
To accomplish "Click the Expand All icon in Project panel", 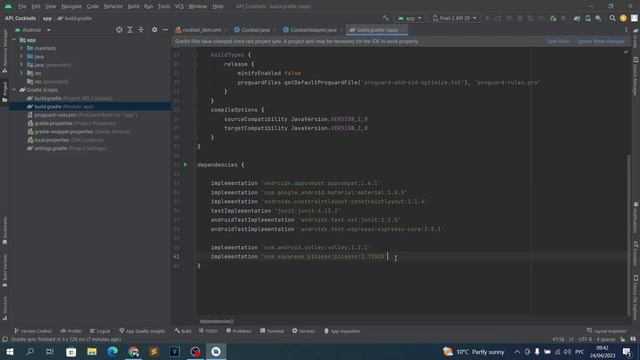I will 130,30.
